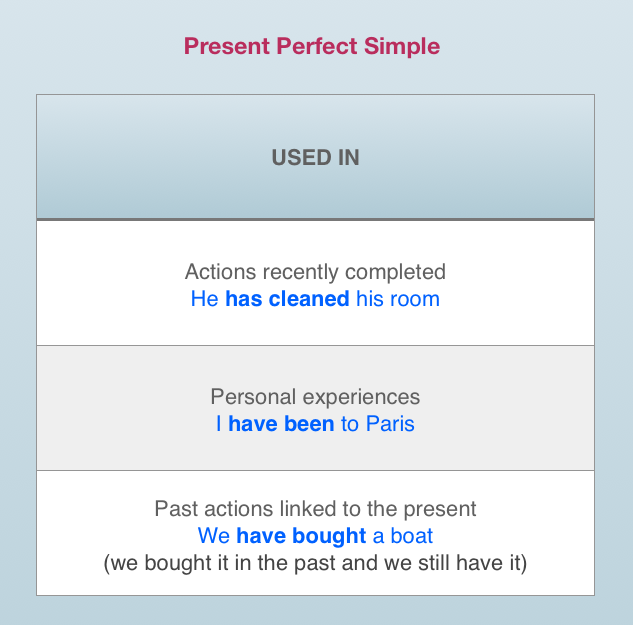This screenshot has width=633, height=625.
Task: Click Past actions linked to the present
Action: (315, 509)
